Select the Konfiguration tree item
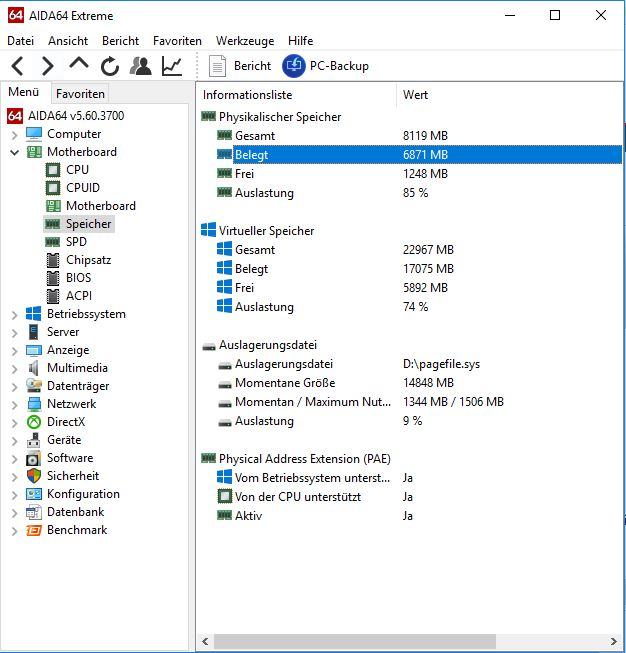 click(83, 494)
